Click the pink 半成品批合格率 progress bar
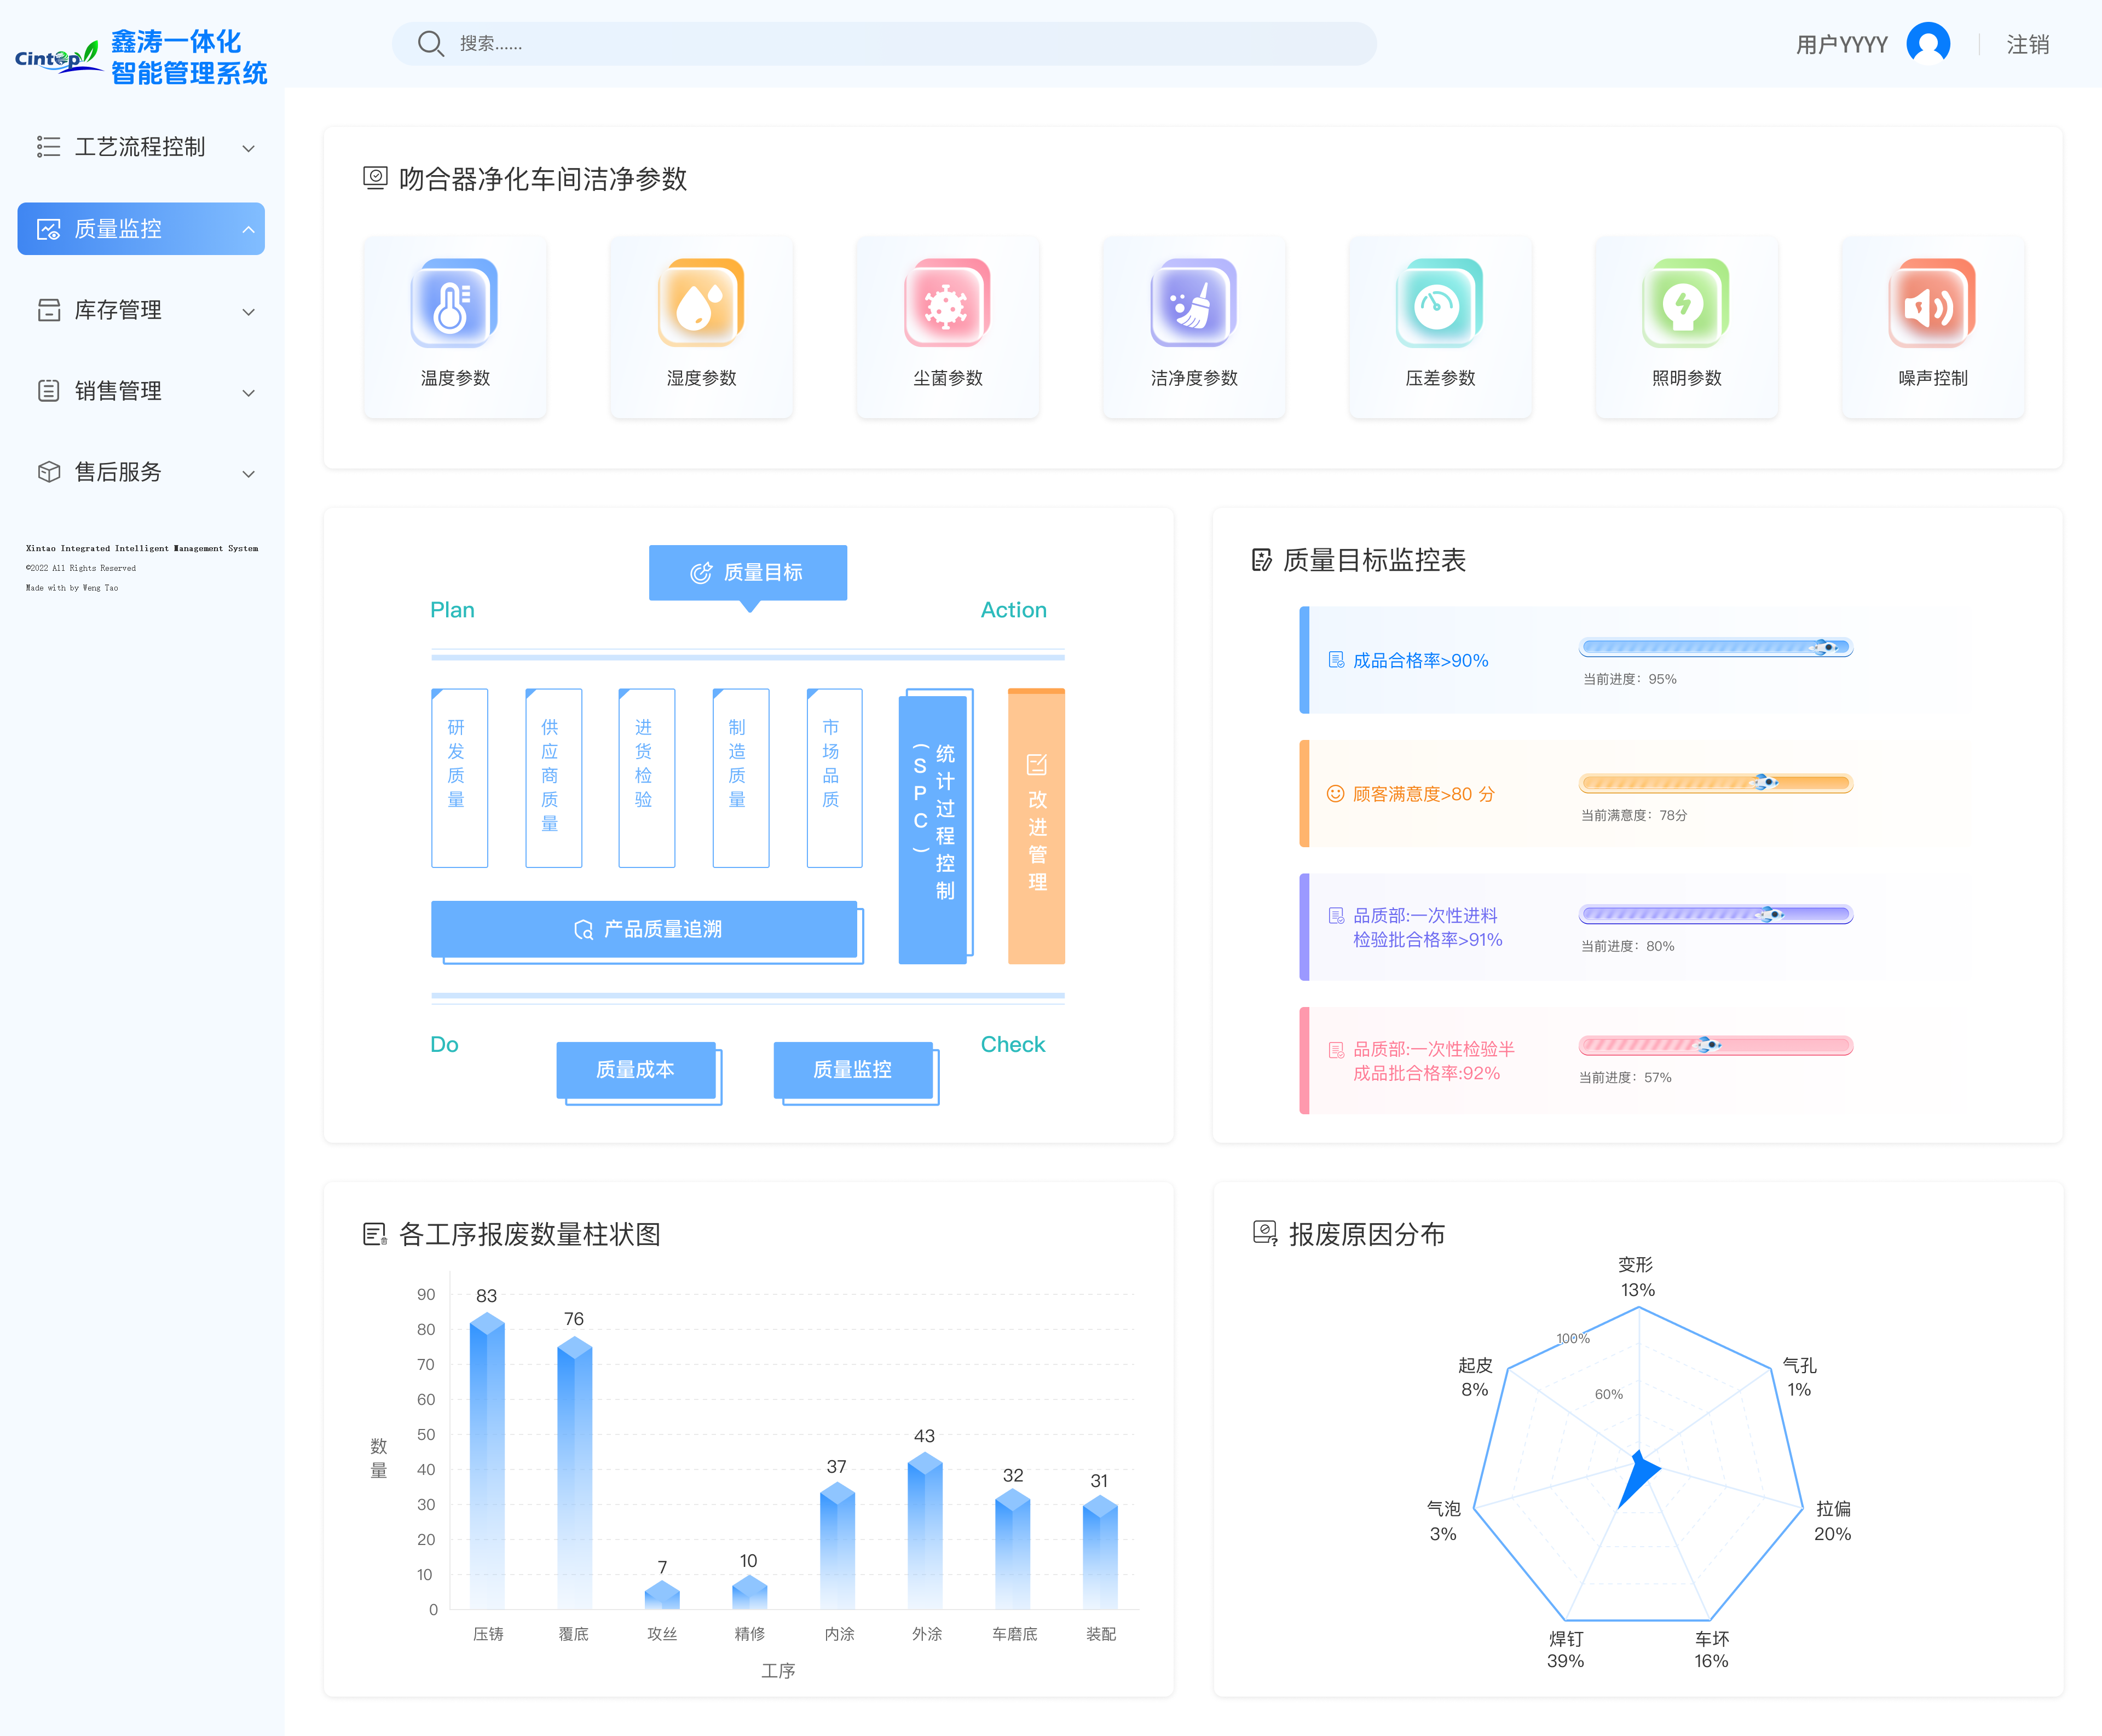The image size is (2102, 1736). 1716,1045
